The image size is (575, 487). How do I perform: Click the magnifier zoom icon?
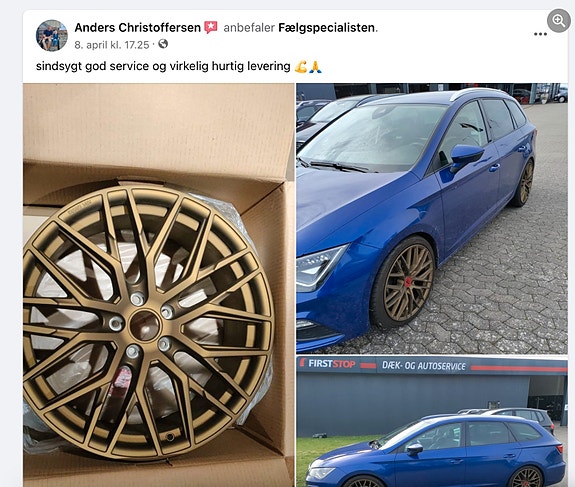click(x=558, y=21)
